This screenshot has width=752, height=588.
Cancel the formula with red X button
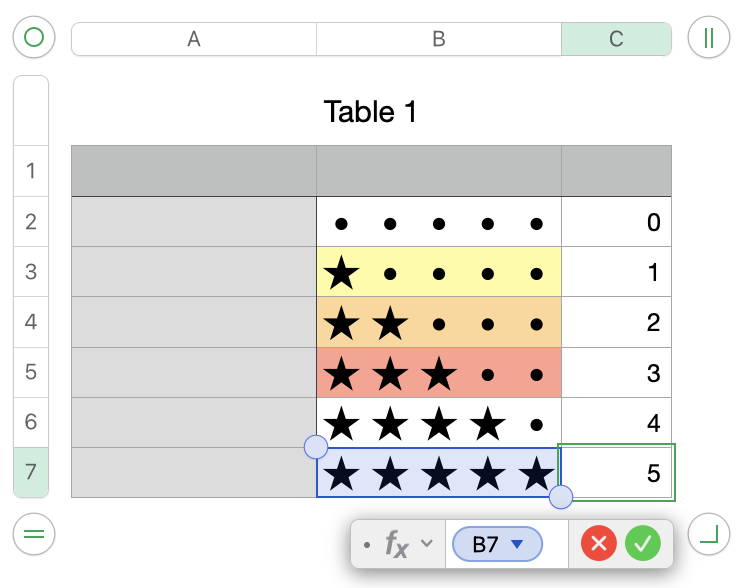click(x=599, y=544)
